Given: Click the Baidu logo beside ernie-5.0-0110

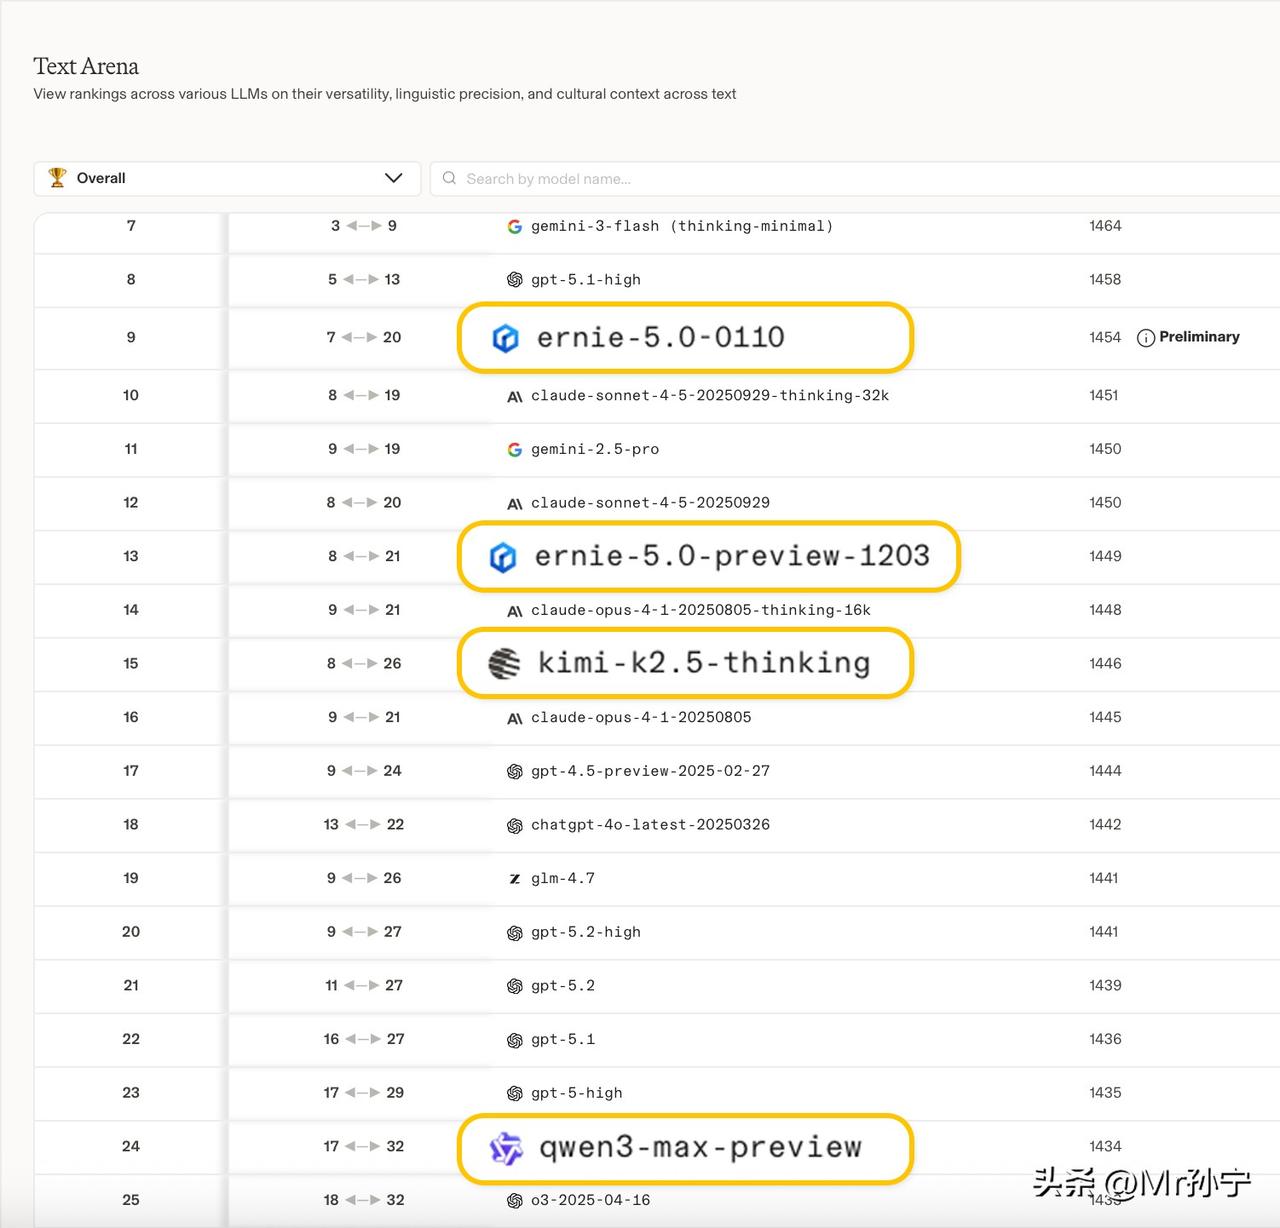Looking at the screenshot, I should (506, 338).
